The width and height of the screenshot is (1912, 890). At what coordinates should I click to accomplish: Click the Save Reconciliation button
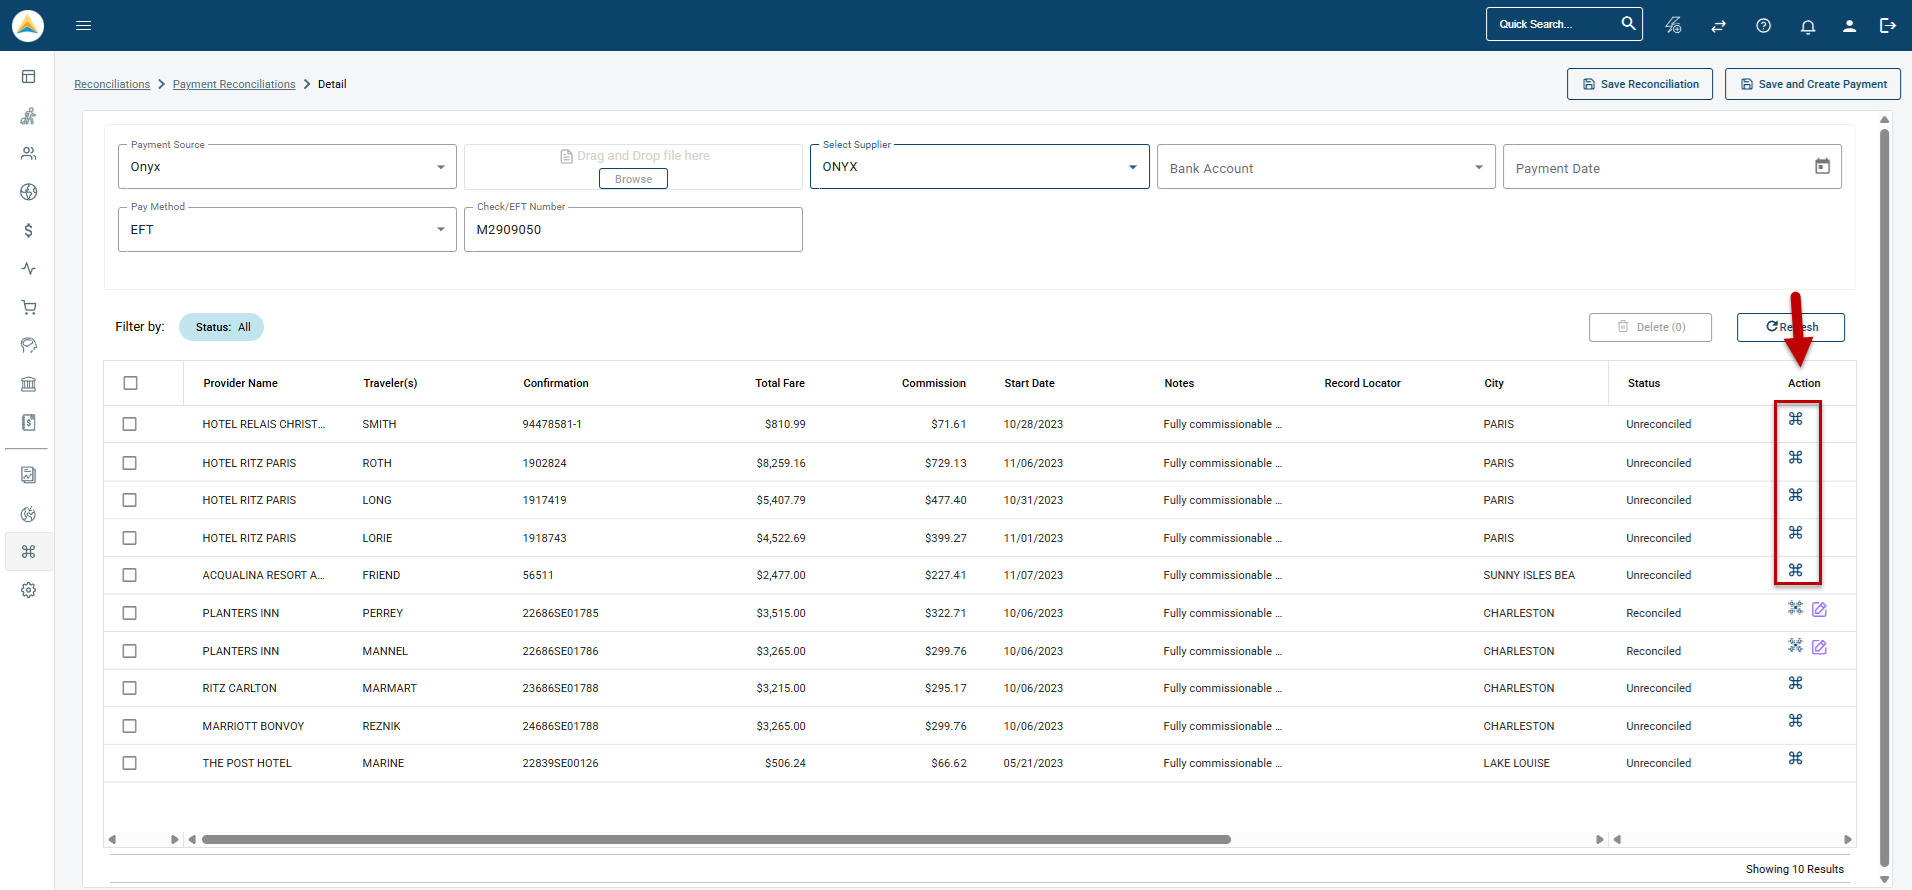pos(1639,84)
